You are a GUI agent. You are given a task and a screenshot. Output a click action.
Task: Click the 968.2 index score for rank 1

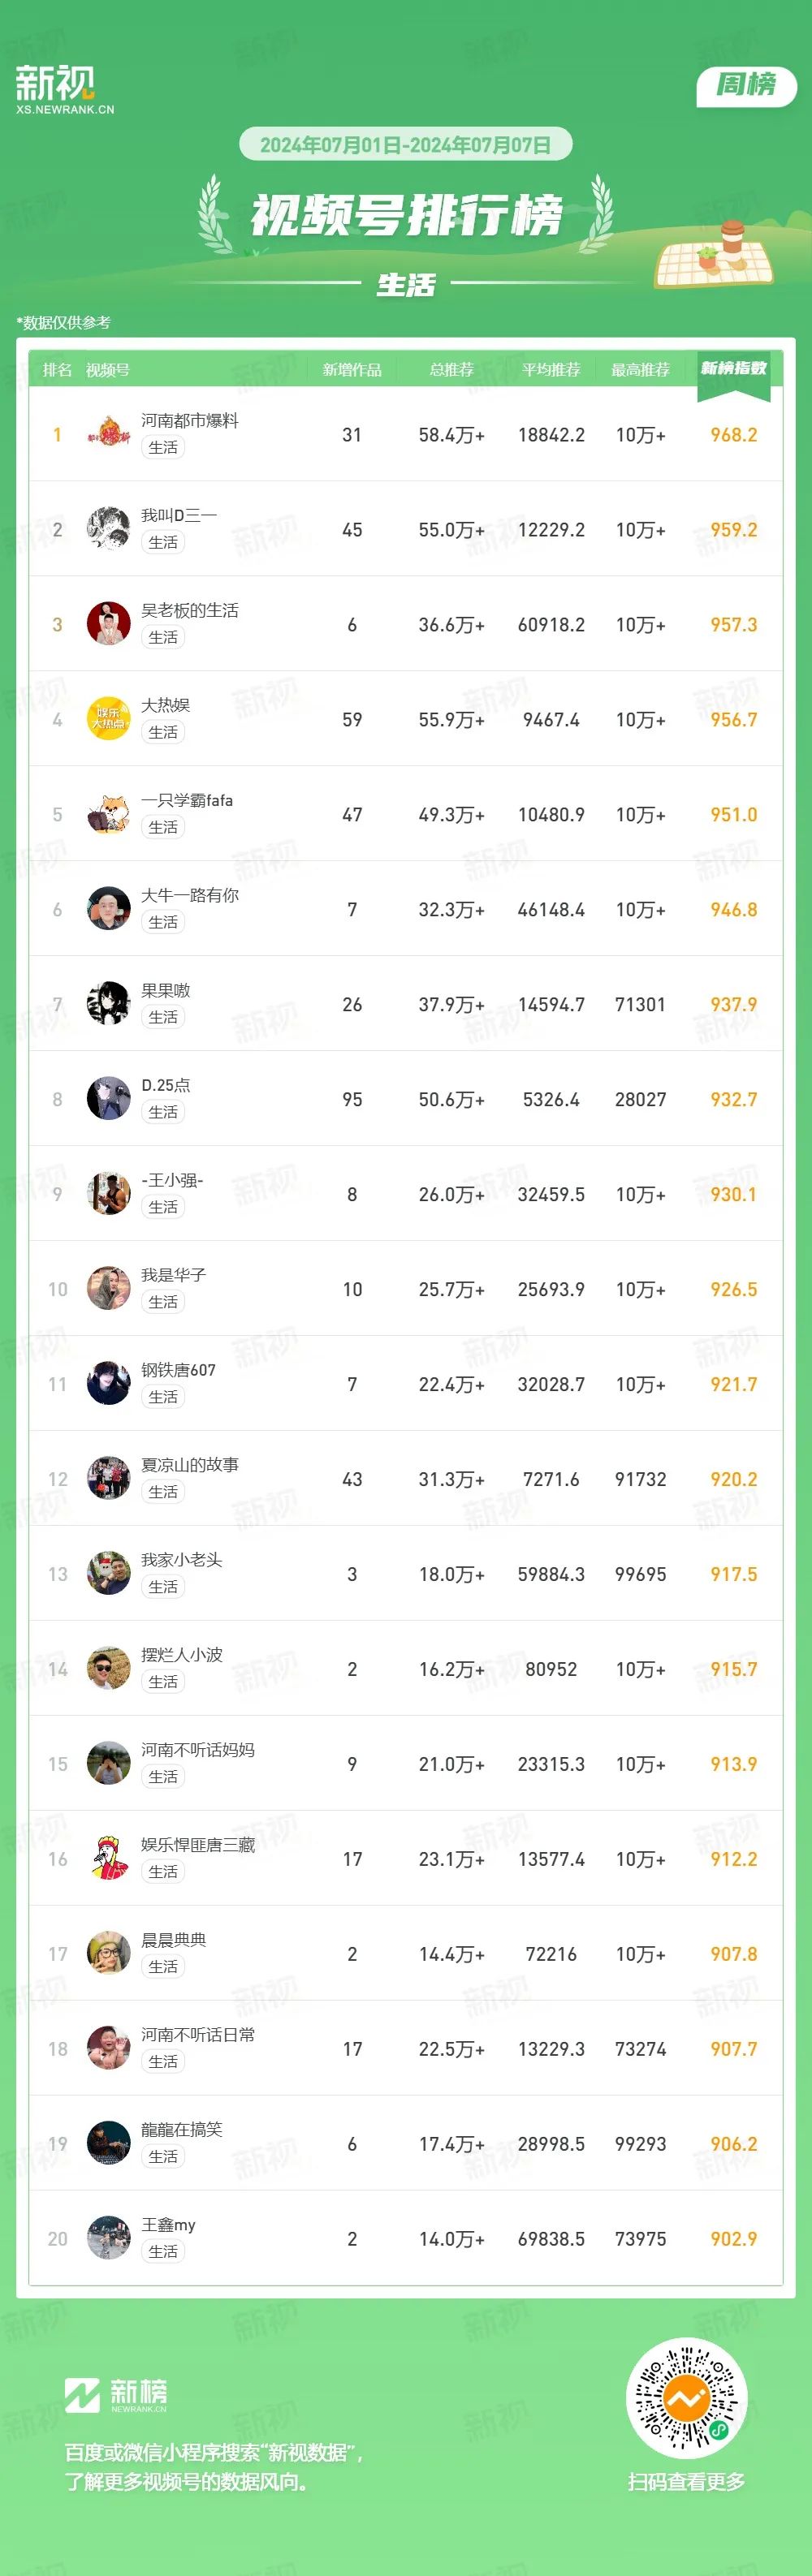(733, 435)
